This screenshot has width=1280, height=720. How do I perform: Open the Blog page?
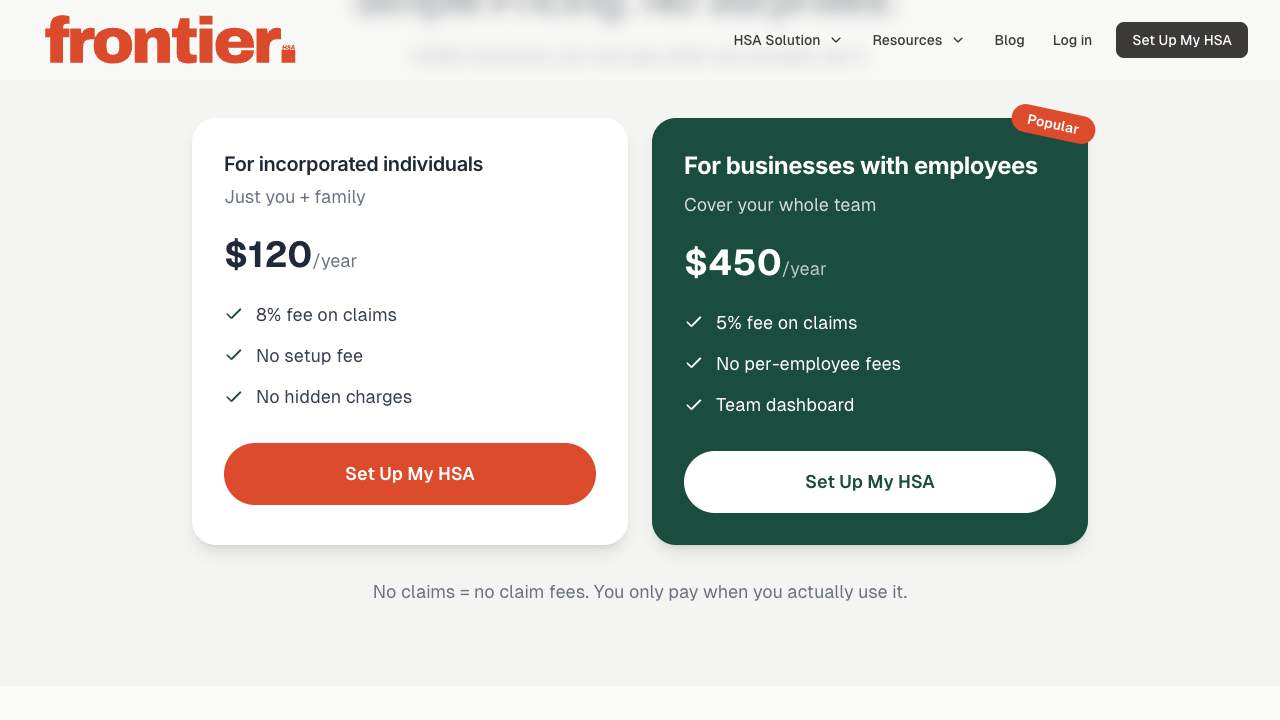coord(1009,40)
